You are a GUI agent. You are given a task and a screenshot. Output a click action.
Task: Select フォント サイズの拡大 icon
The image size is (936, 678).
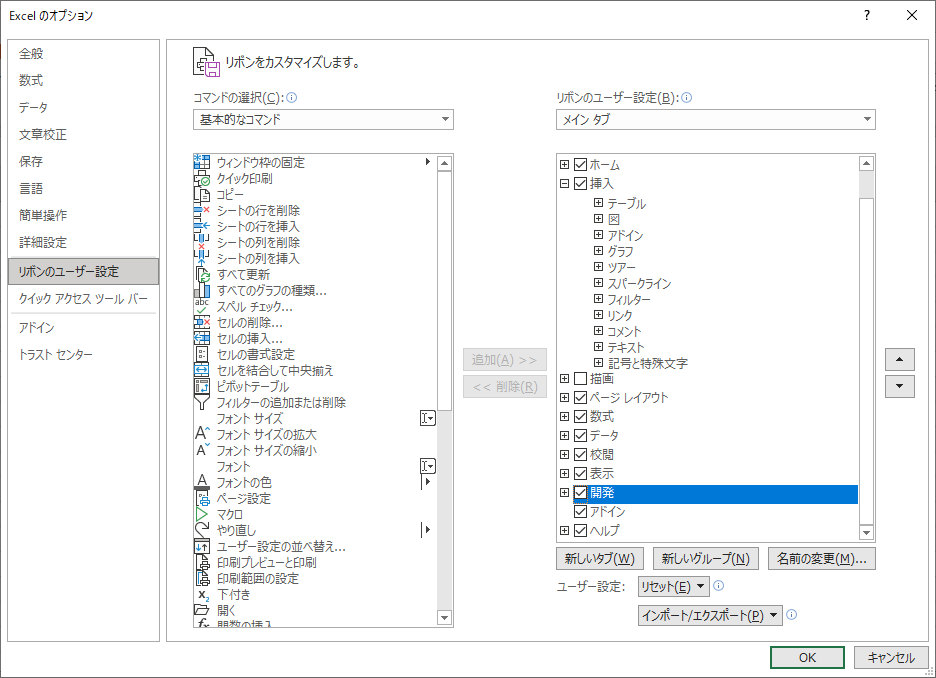tap(202, 434)
